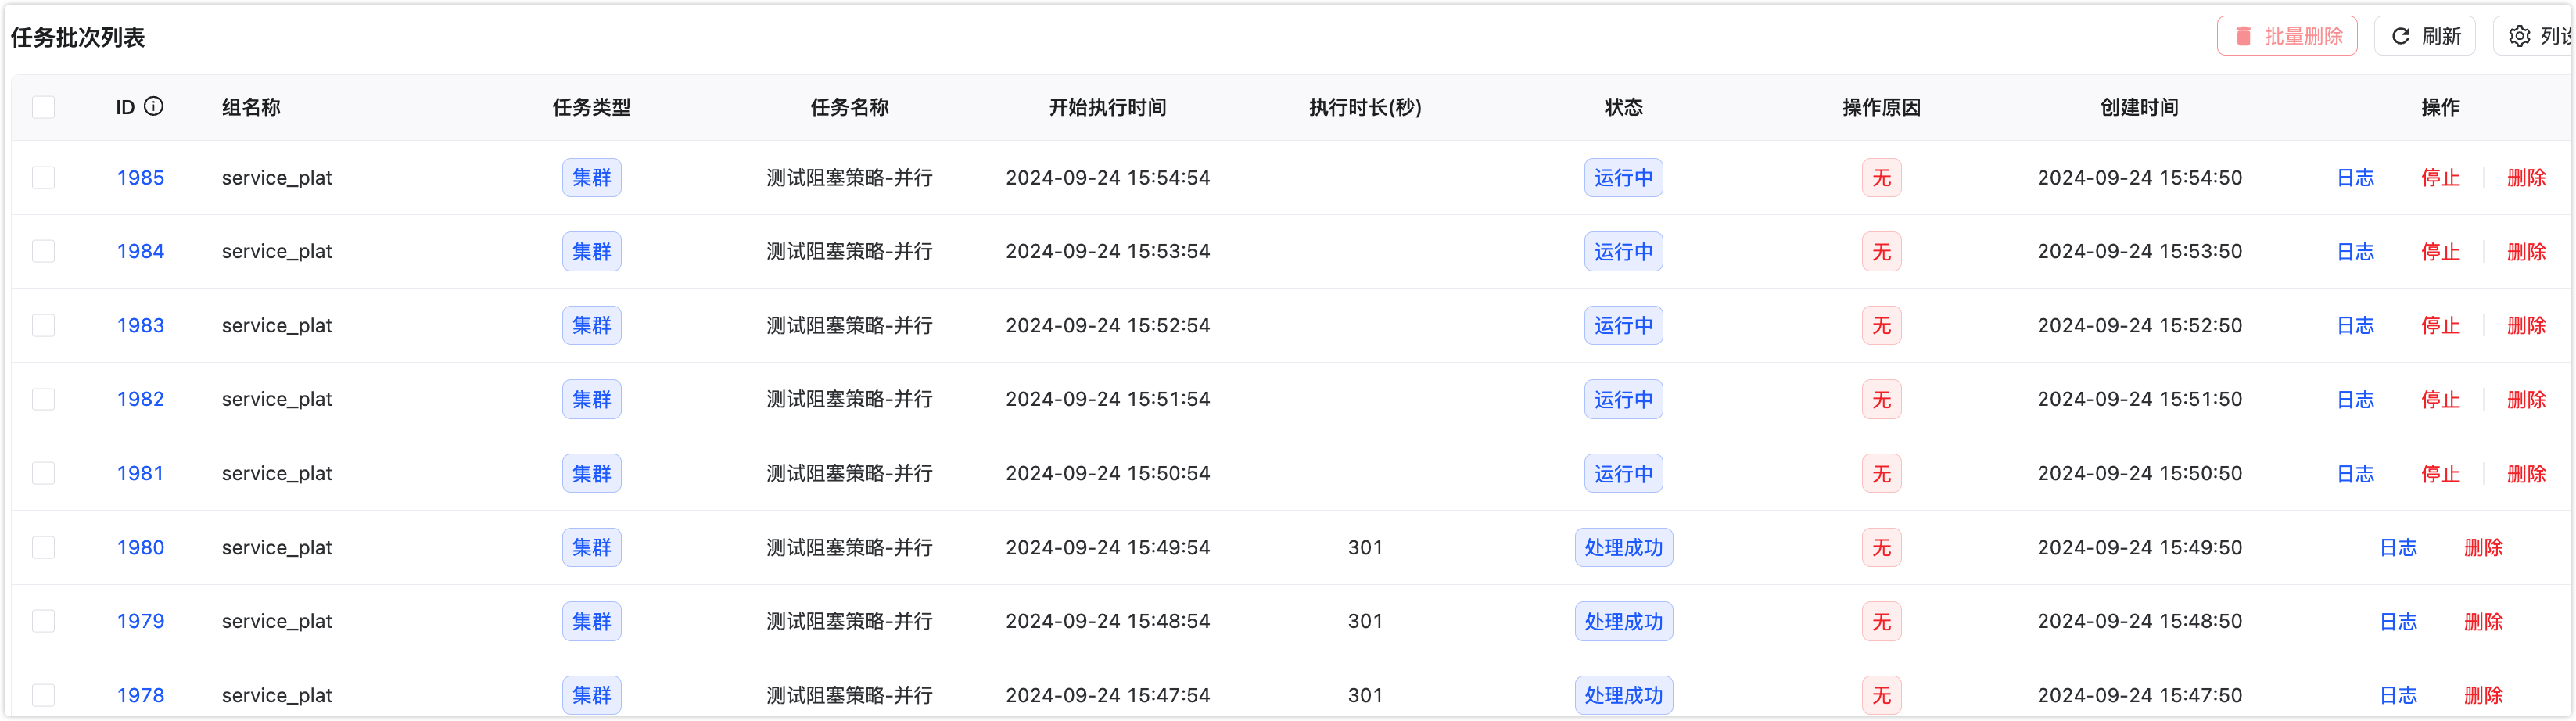
Task: View 日志 for batch 1985
Action: [x=2355, y=178]
